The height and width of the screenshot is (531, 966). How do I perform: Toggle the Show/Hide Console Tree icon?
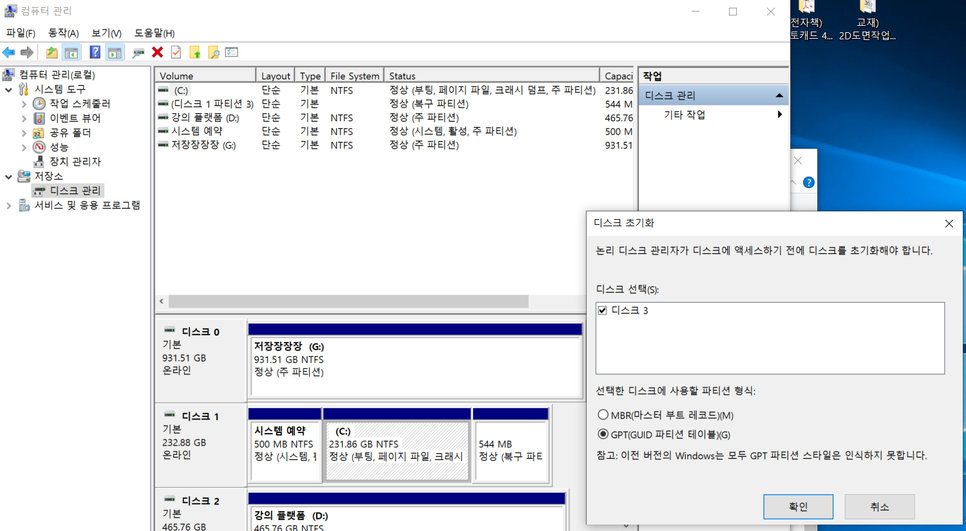71,52
